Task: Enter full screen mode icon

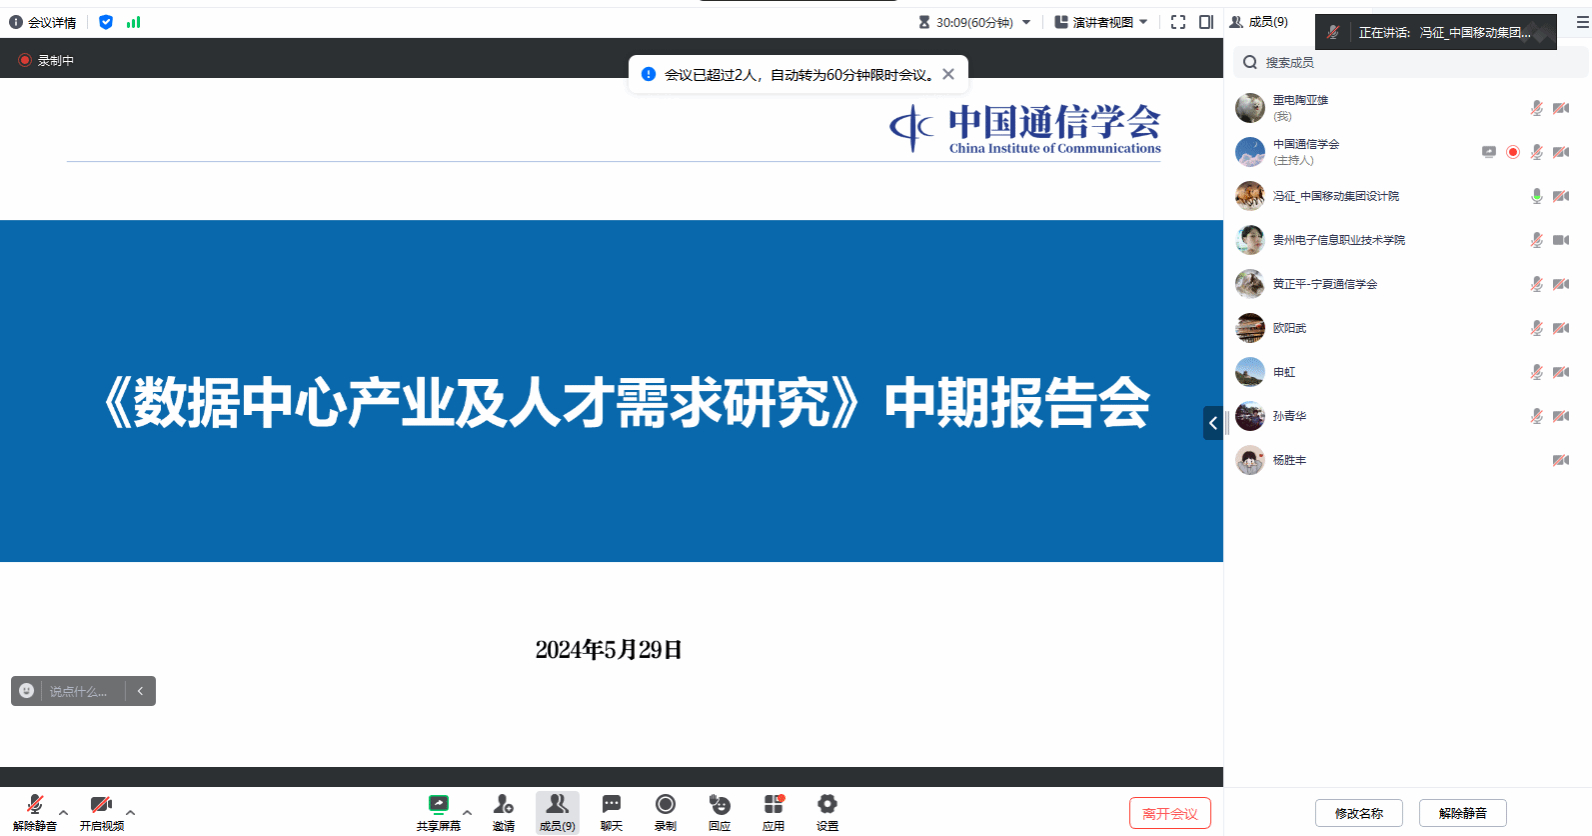Action: click(1178, 22)
